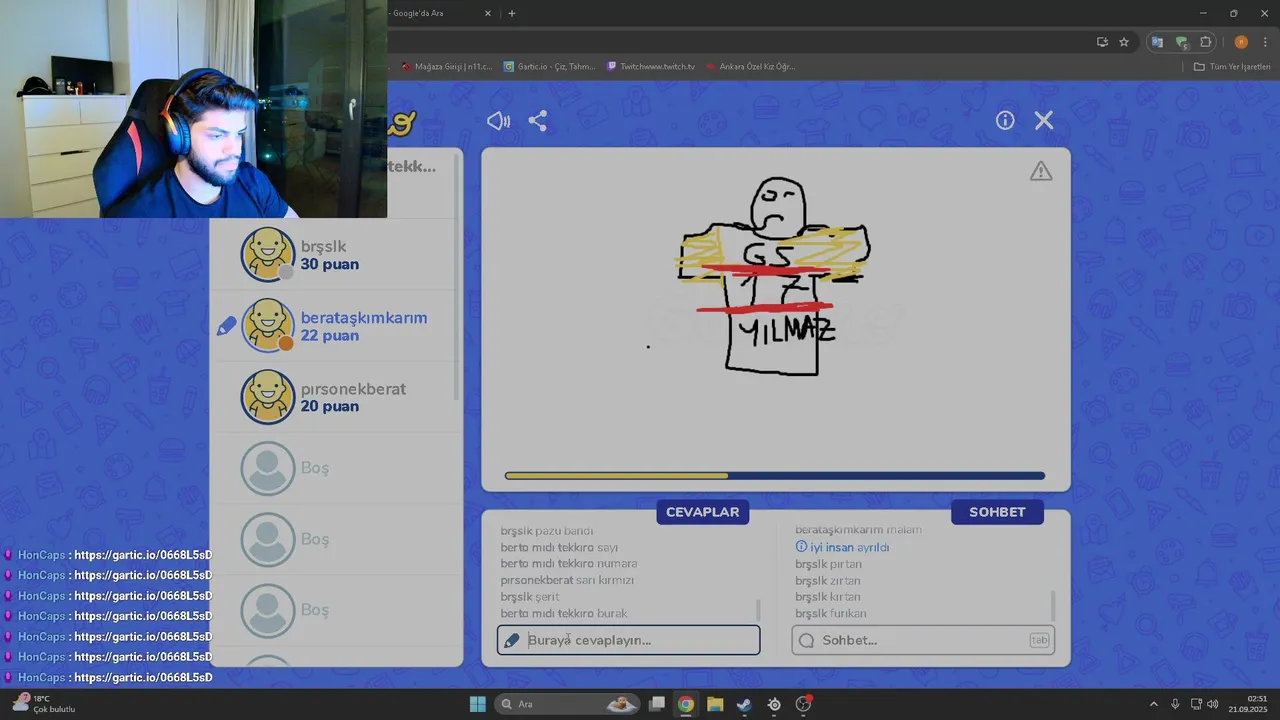1280x720 pixels.
Task: Open the Google Translate extension
Action: click(1157, 42)
